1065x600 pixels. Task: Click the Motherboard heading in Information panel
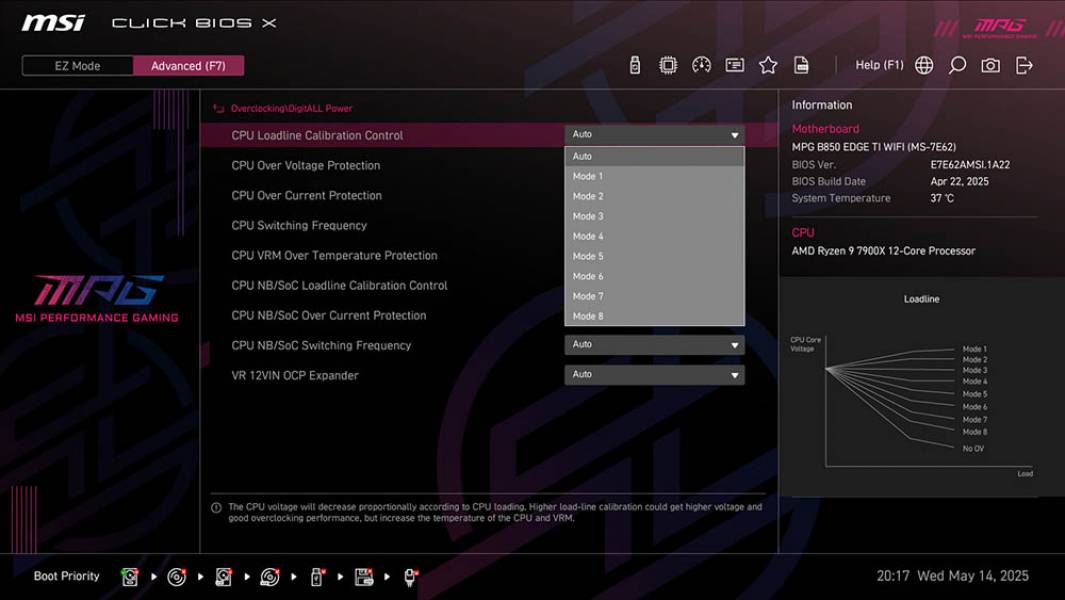[825, 129]
